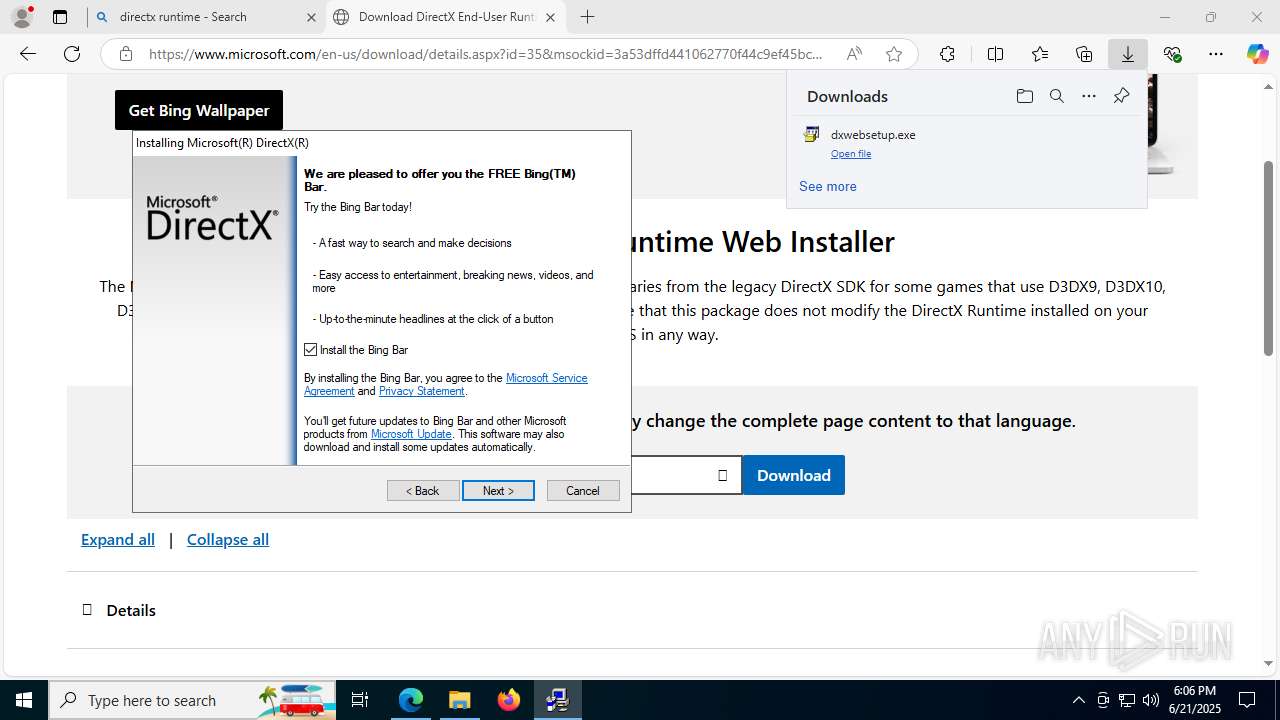Activate the Read aloud icon
Screen dimensions: 1280x720
click(854, 54)
